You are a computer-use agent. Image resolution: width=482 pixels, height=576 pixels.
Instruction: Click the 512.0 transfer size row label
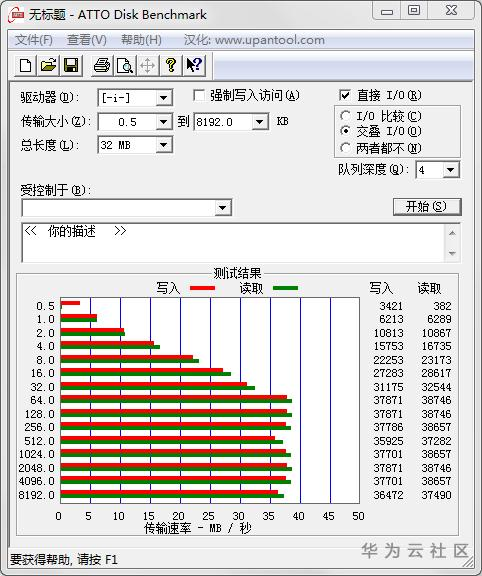point(39,441)
